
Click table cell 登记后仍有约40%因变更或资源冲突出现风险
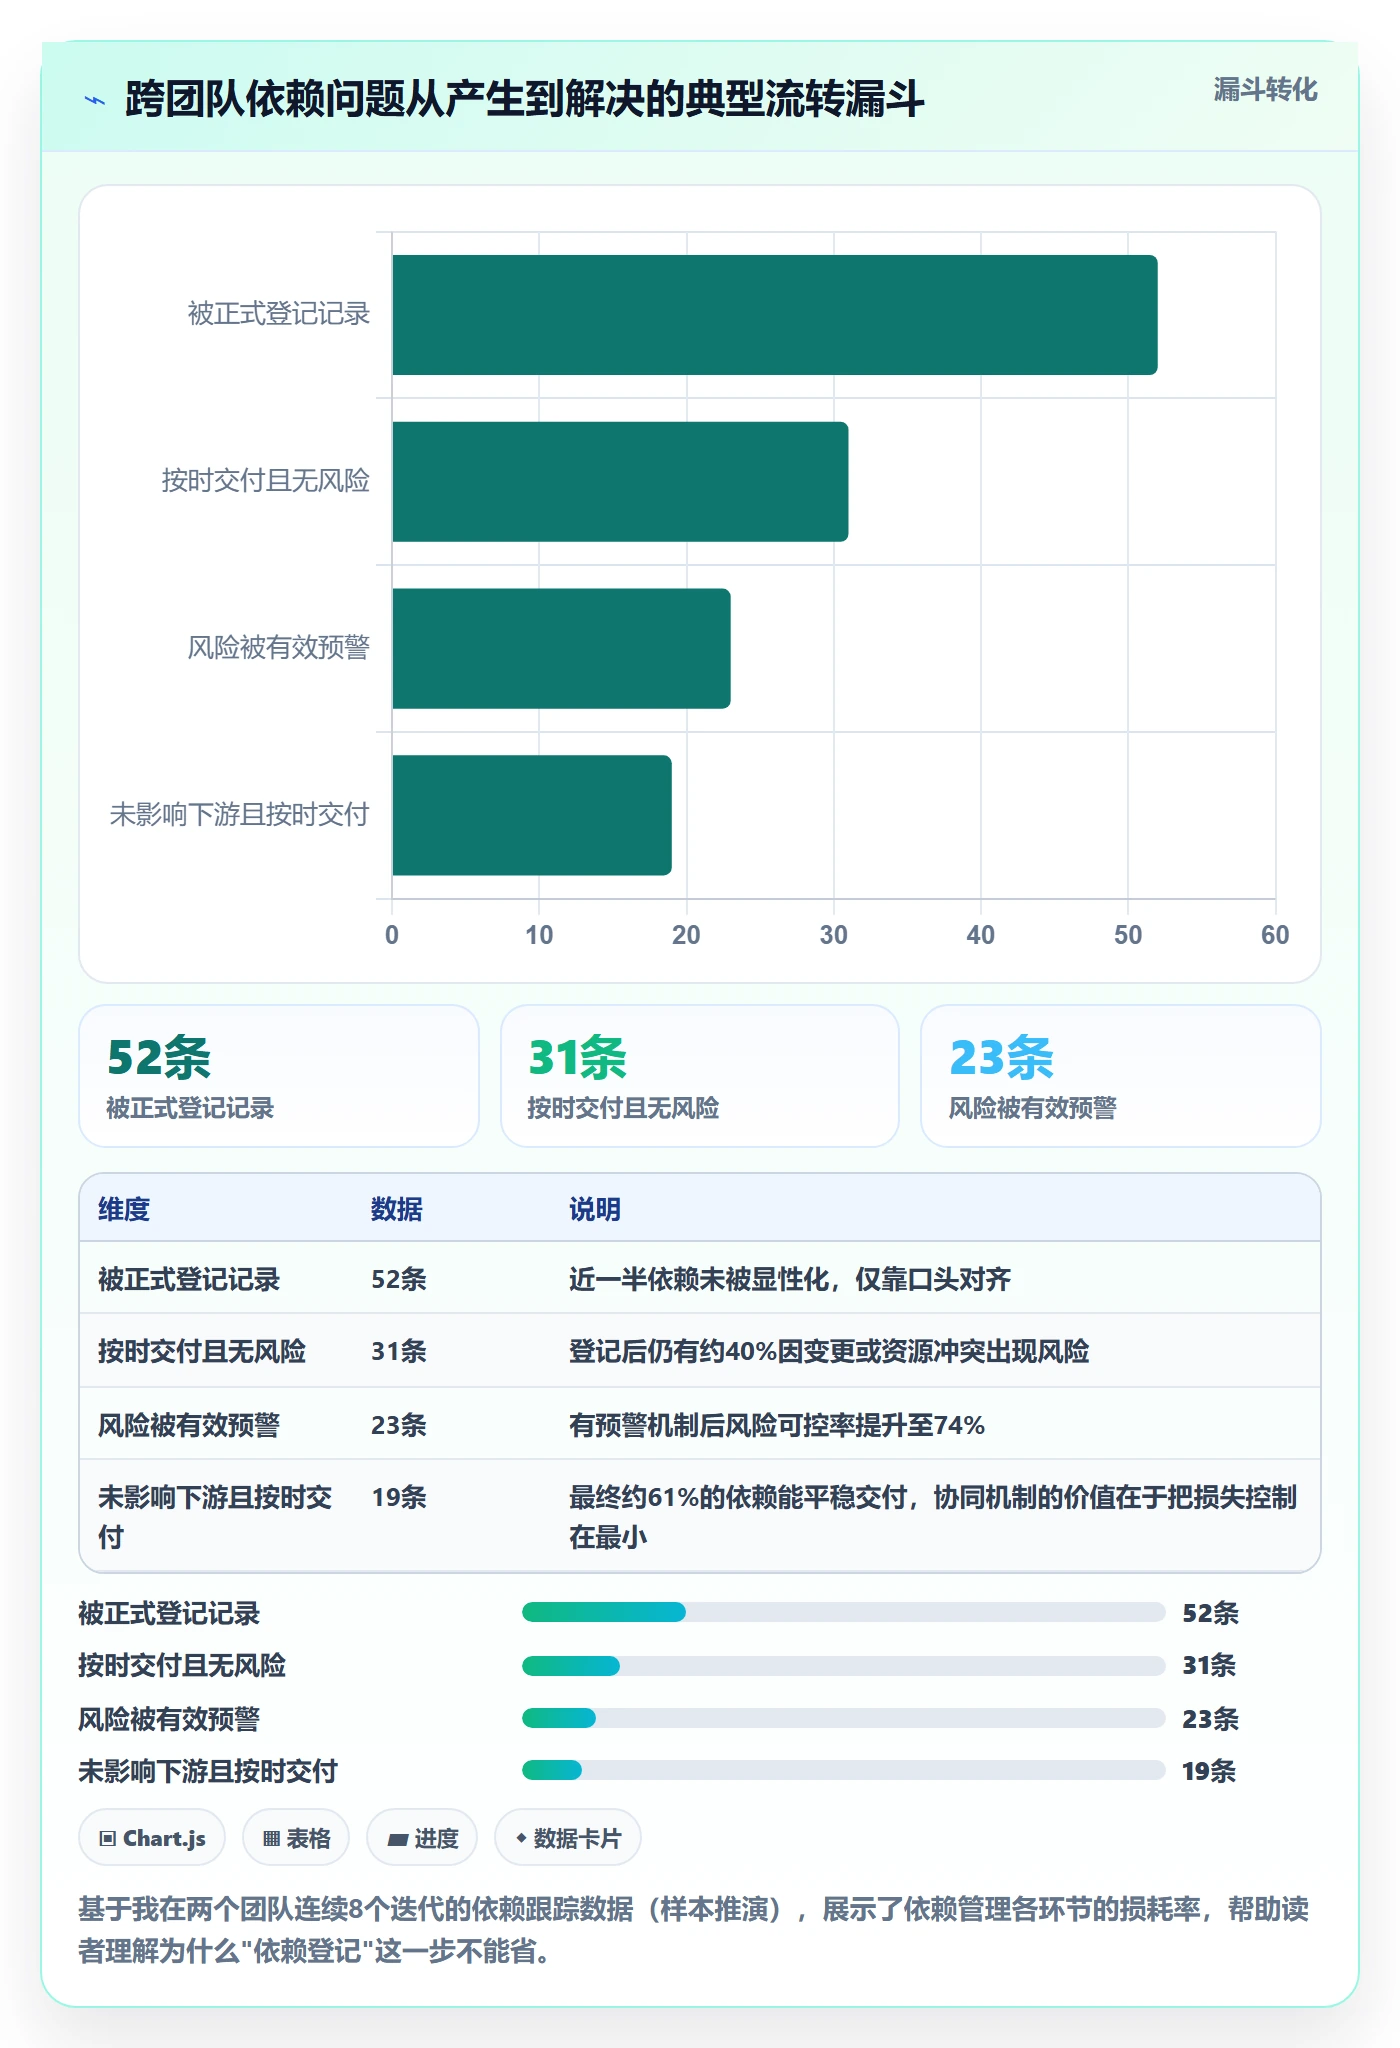click(x=829, y=1351)
